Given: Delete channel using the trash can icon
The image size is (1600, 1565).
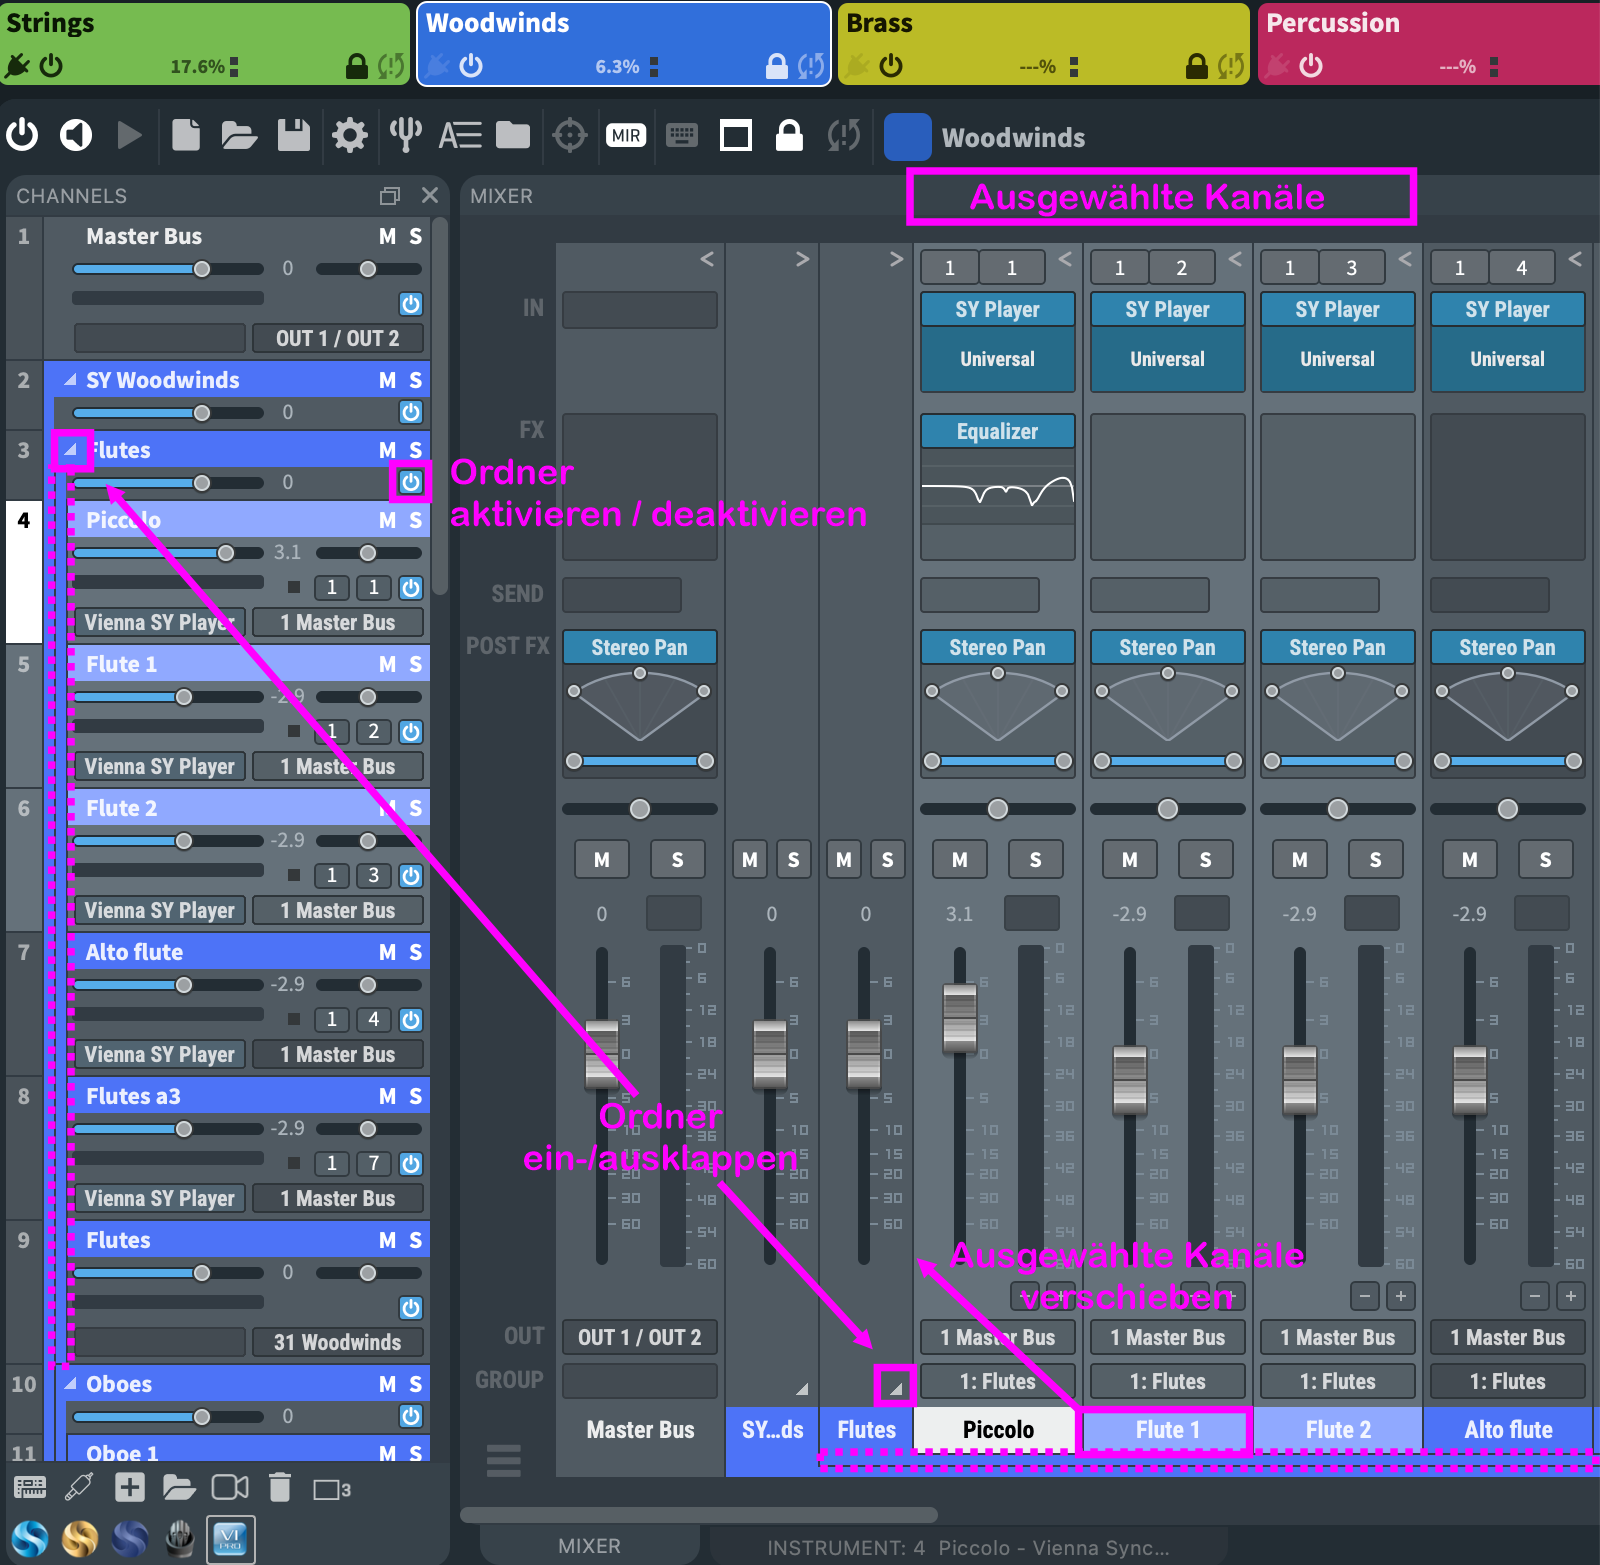Looking at the screenshot, I should (280, 1488).
